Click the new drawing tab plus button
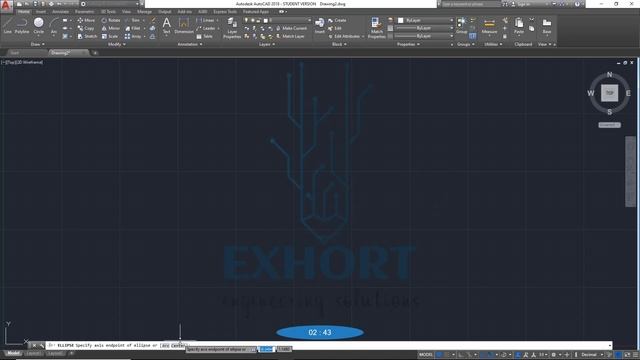This screenshot has width=640, height=360. [x=95, y=53]
